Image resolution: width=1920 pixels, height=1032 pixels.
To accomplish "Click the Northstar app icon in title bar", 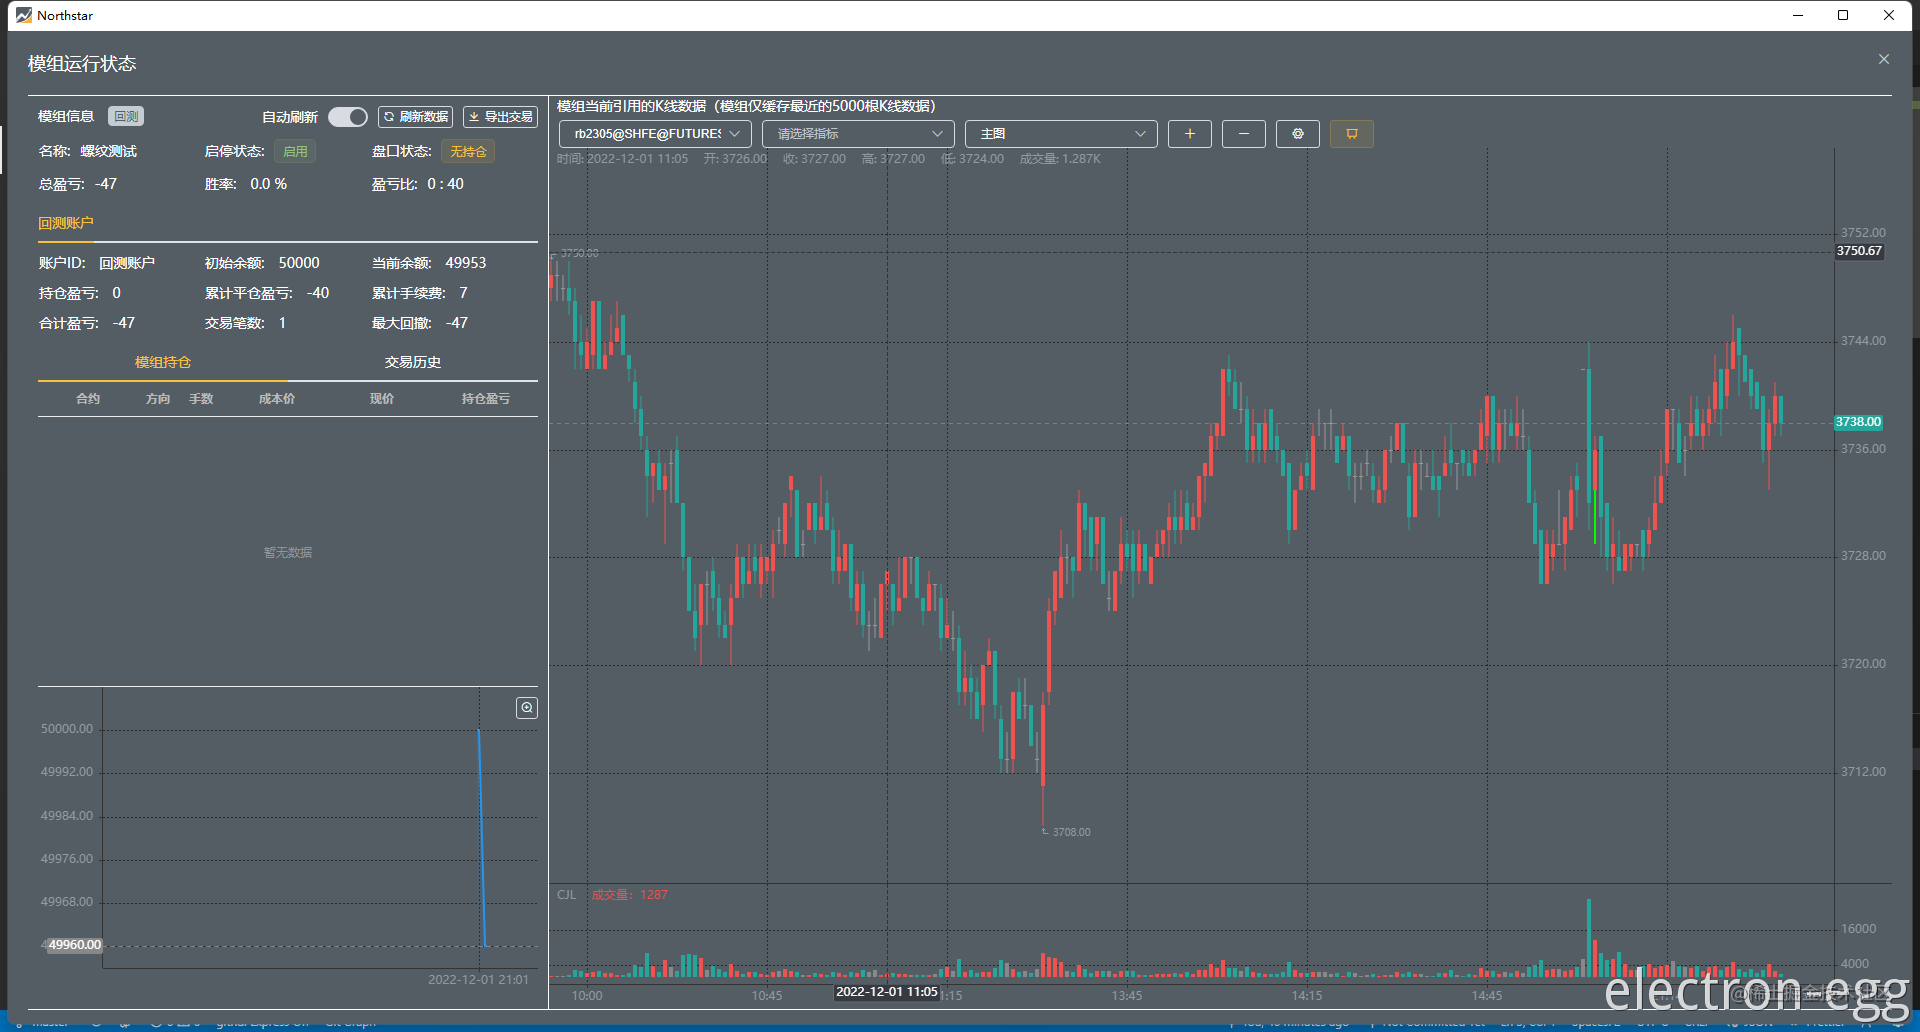I will pos(23,15).
